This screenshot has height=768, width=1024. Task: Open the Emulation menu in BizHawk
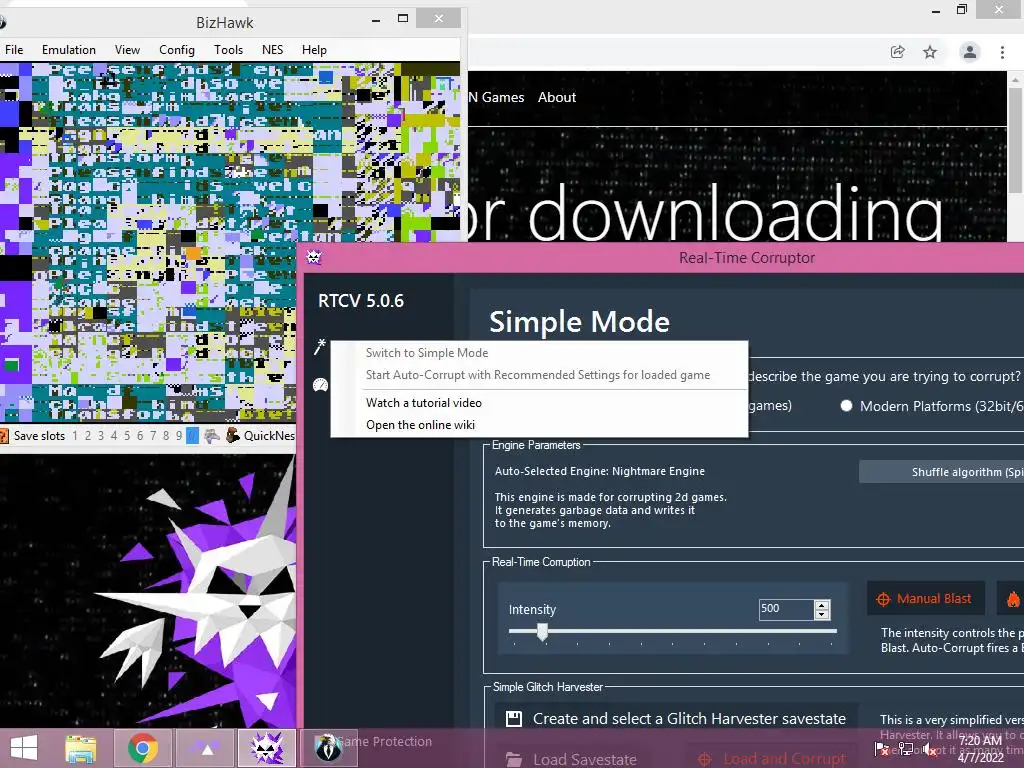(x=69, y=50)
